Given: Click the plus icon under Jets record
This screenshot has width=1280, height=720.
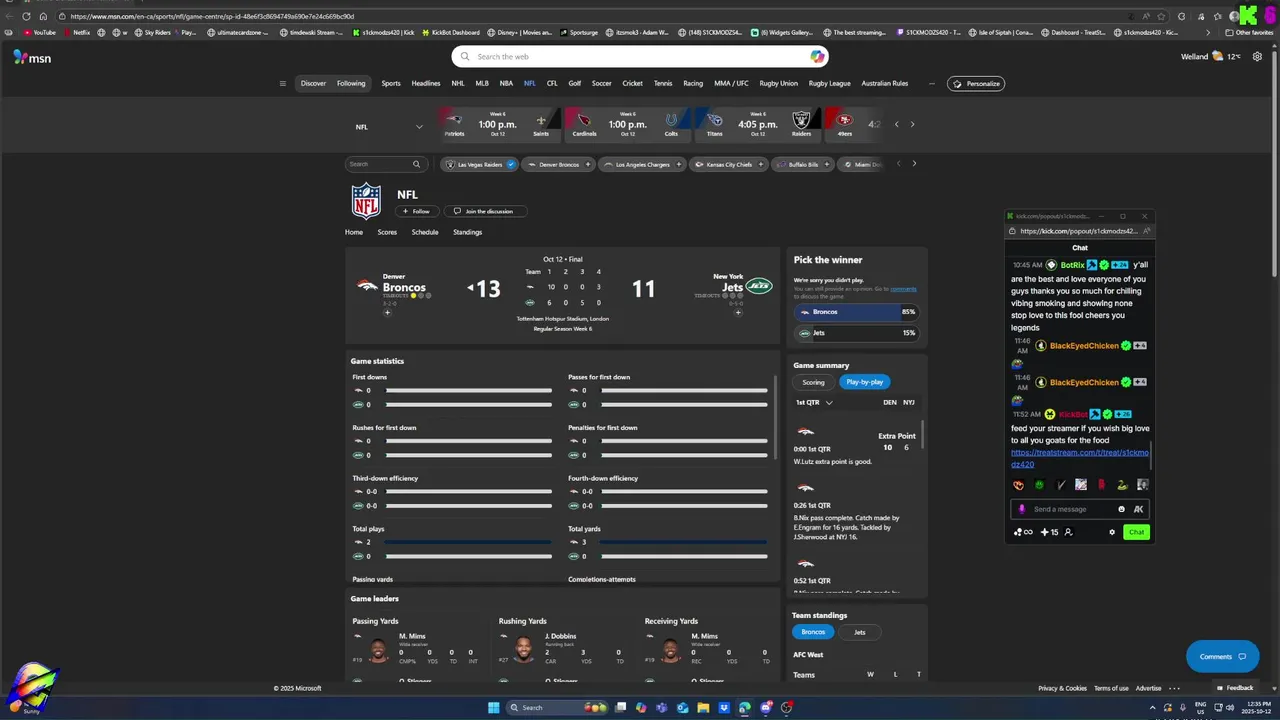Looking at the screenshot, I should click(x=738, y=312).
